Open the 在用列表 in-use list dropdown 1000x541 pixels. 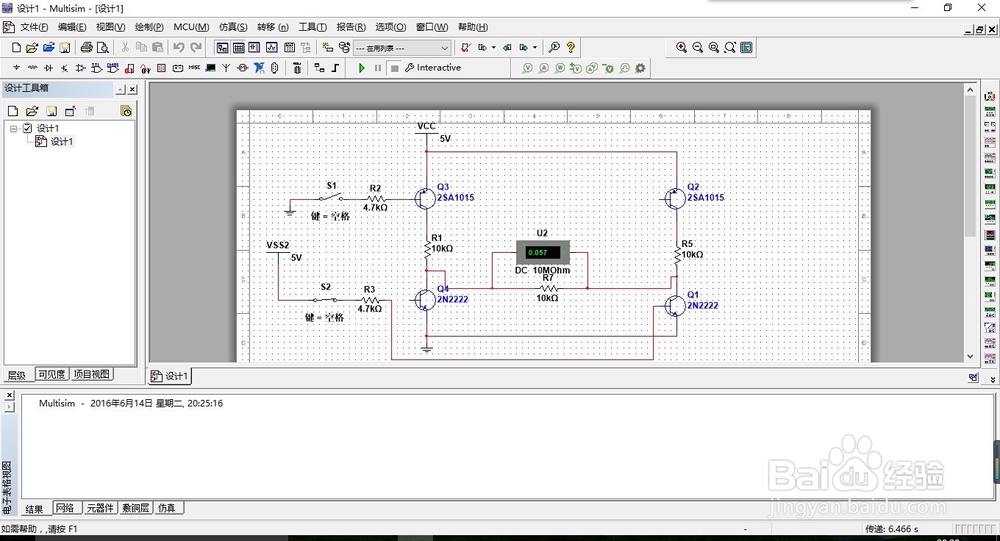tap(445, 47)
